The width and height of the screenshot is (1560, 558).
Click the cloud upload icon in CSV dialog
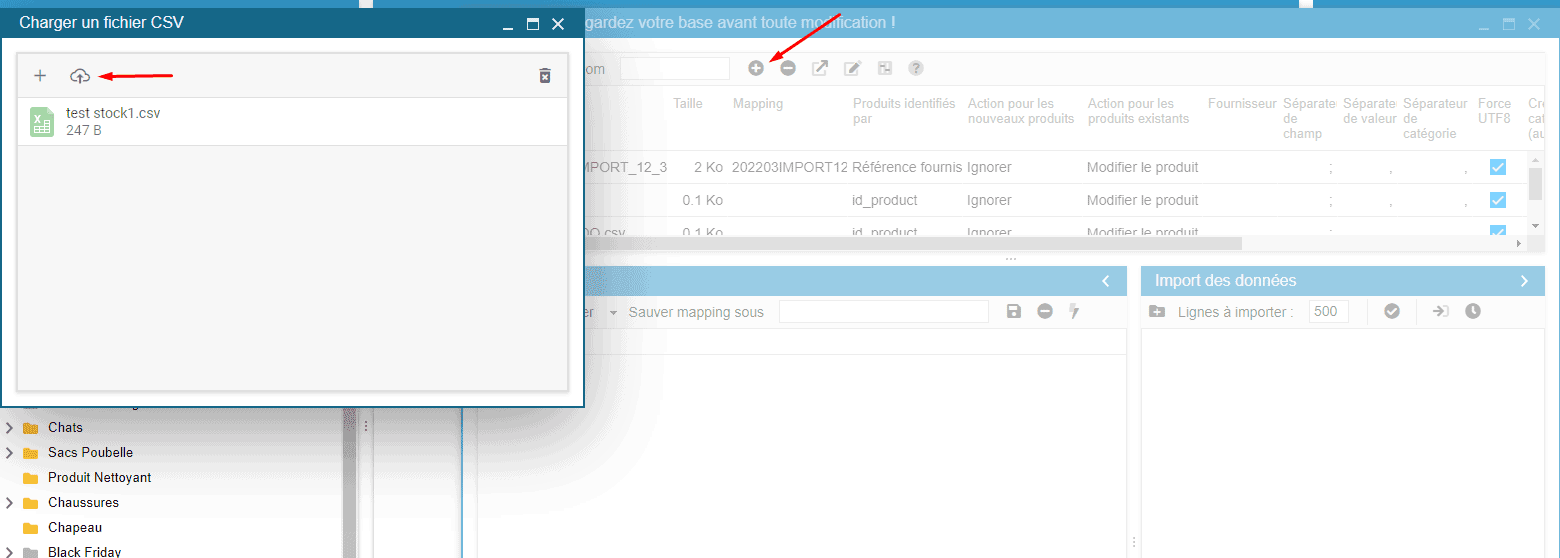pyautogui.click(x=80, y=76)
